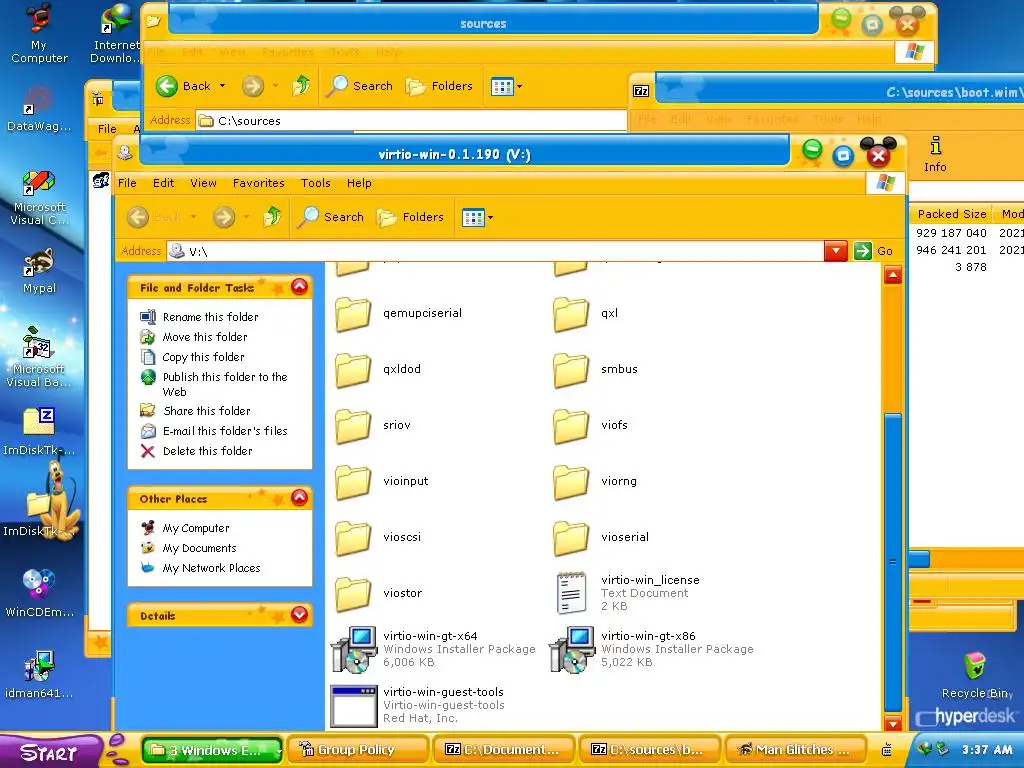1024x768 pixels.
Task: Click Up icon in sources window
Action: tap(301, 86)
